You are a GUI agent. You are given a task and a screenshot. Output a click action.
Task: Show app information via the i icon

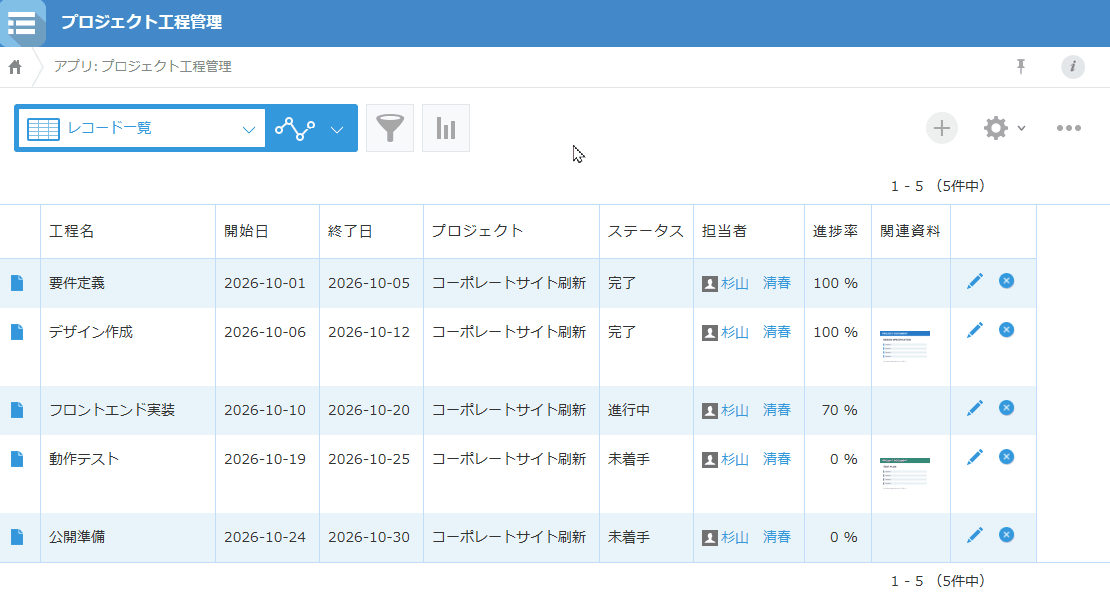click(1072, 67)
